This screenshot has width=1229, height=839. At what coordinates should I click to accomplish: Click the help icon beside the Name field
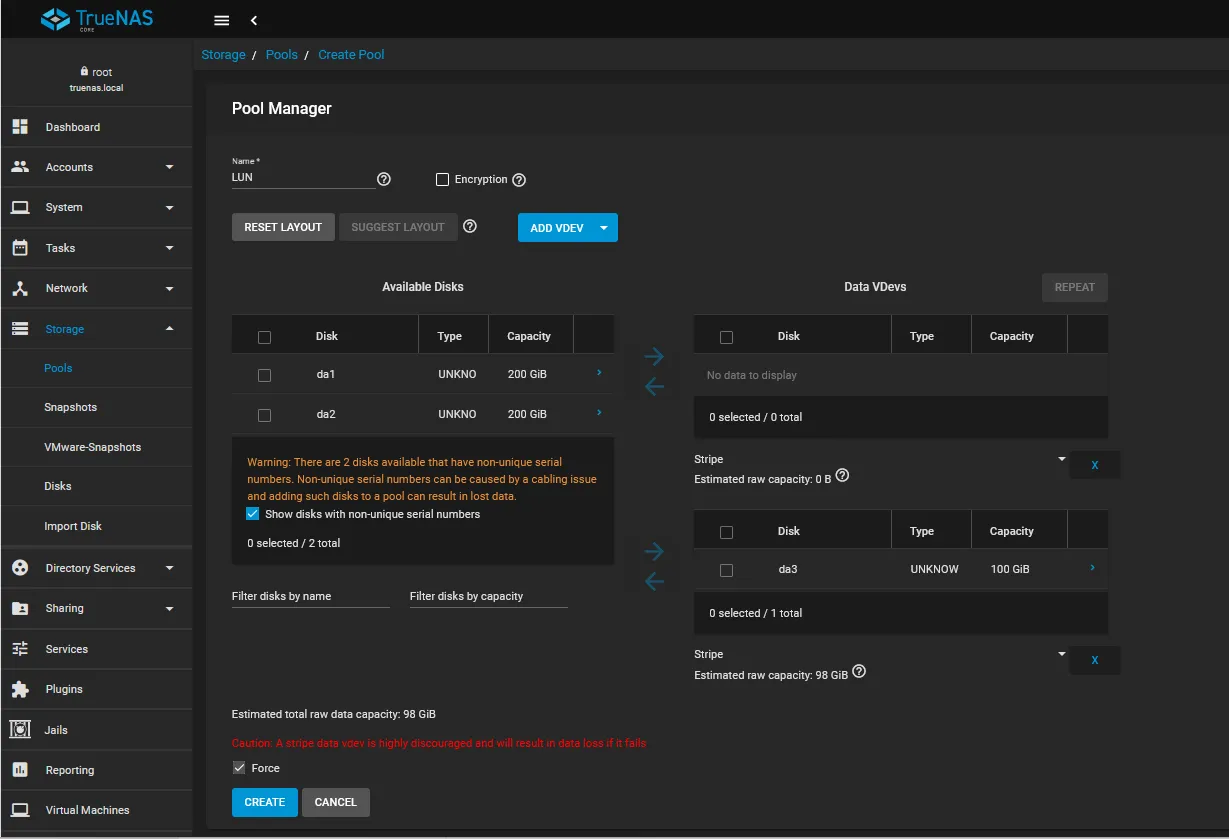384,180
